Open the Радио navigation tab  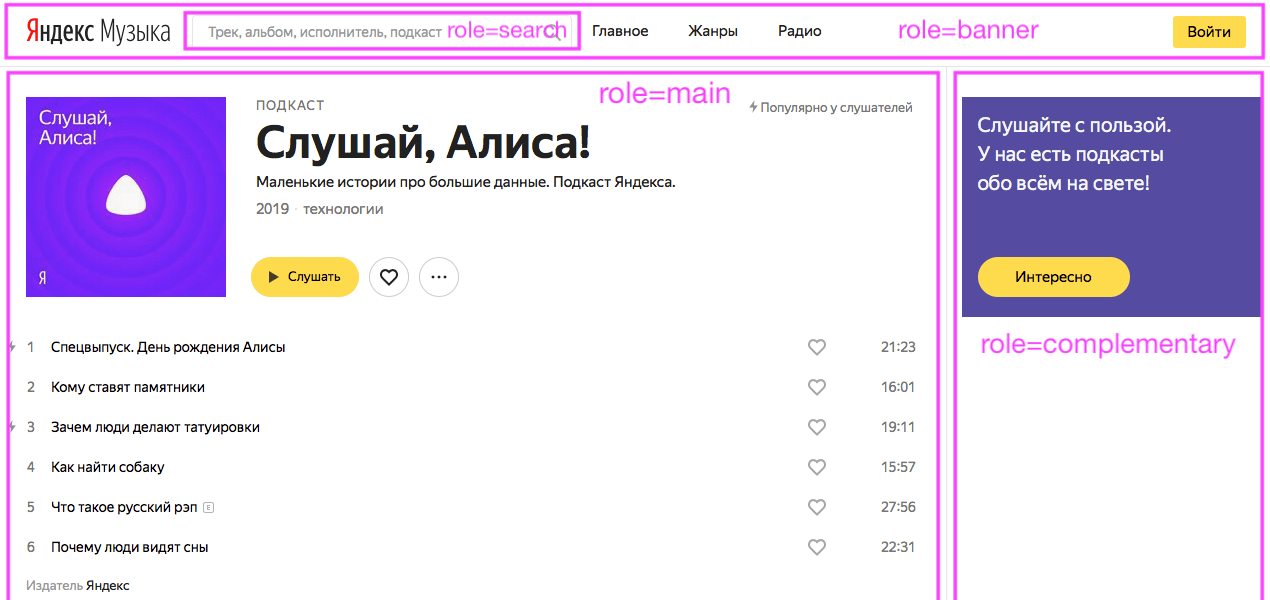pyautogui.click(x=800, y=31)
